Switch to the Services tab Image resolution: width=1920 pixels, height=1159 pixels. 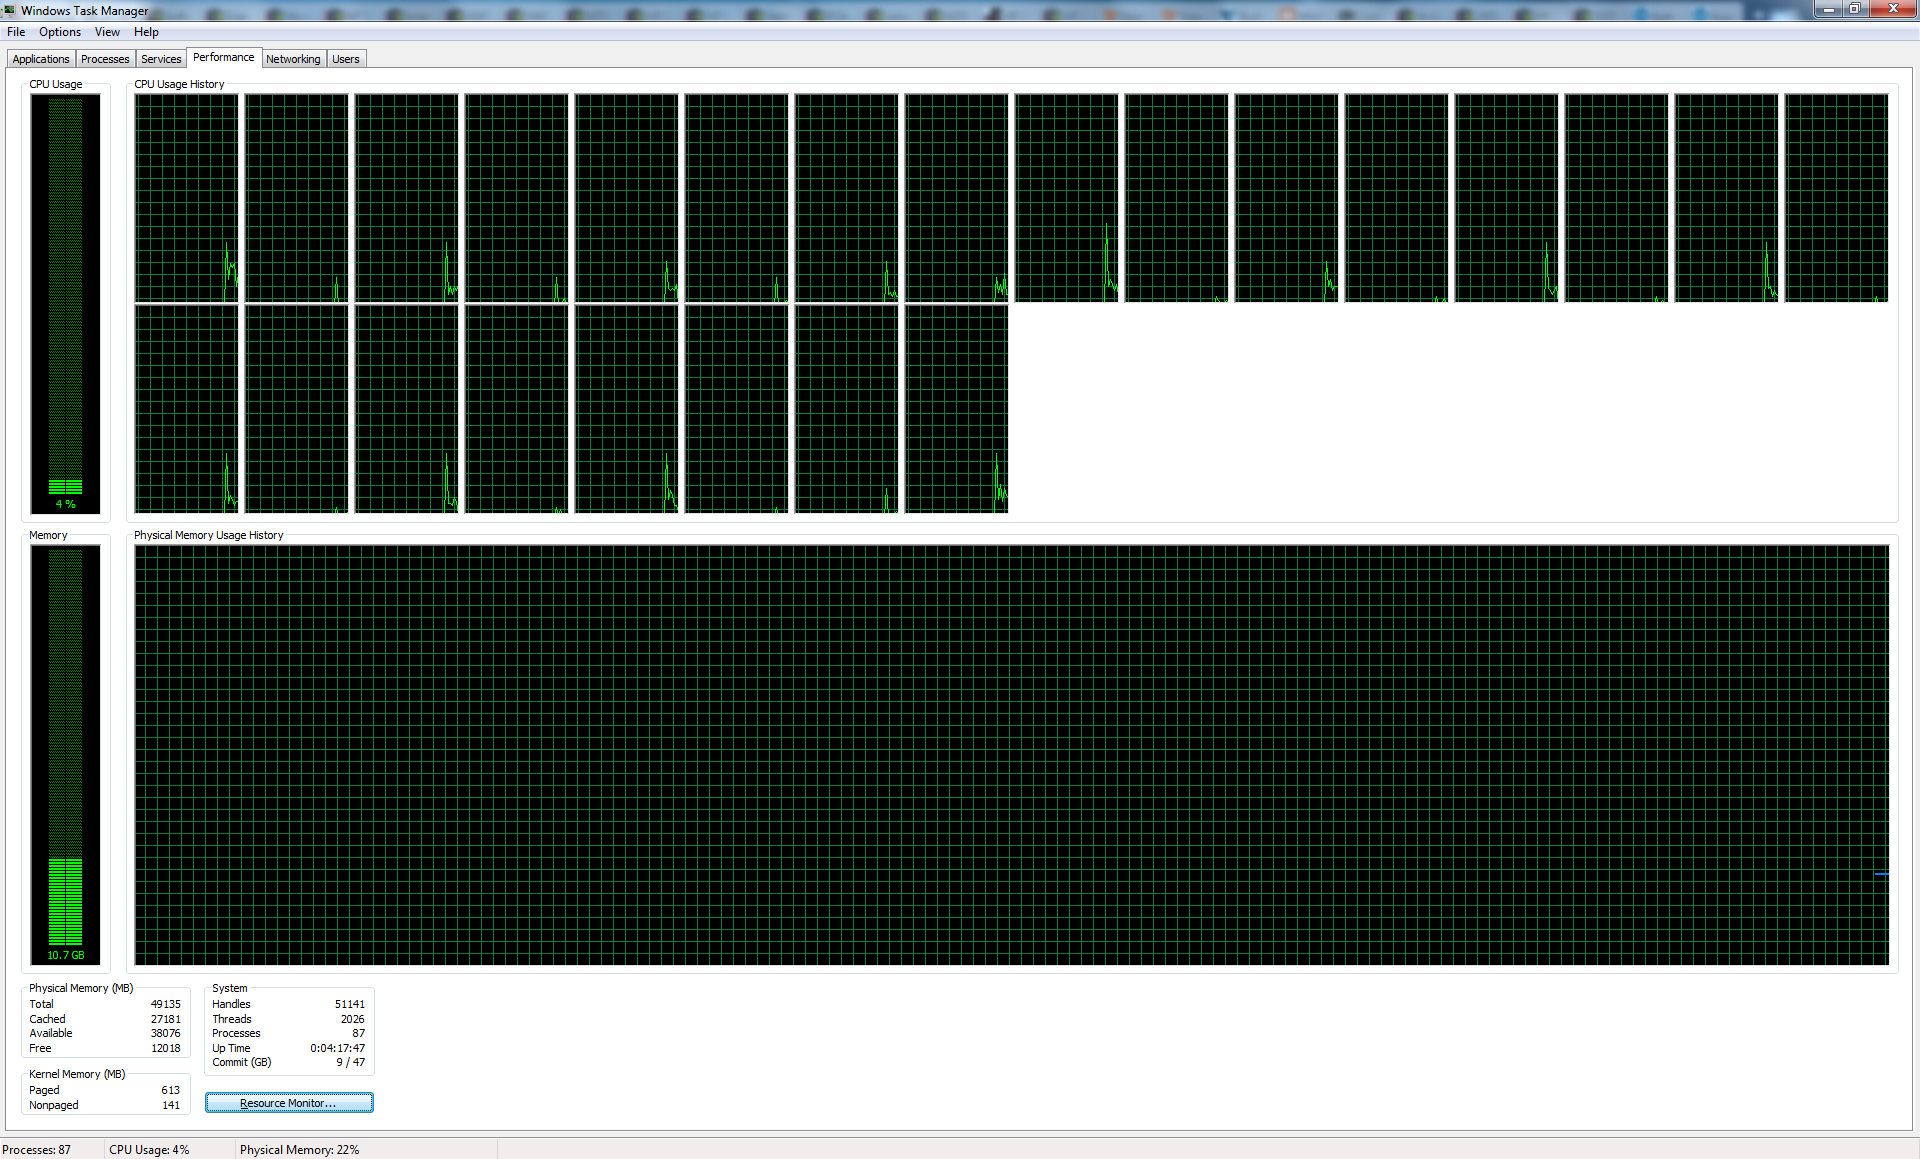pos(161,59)
